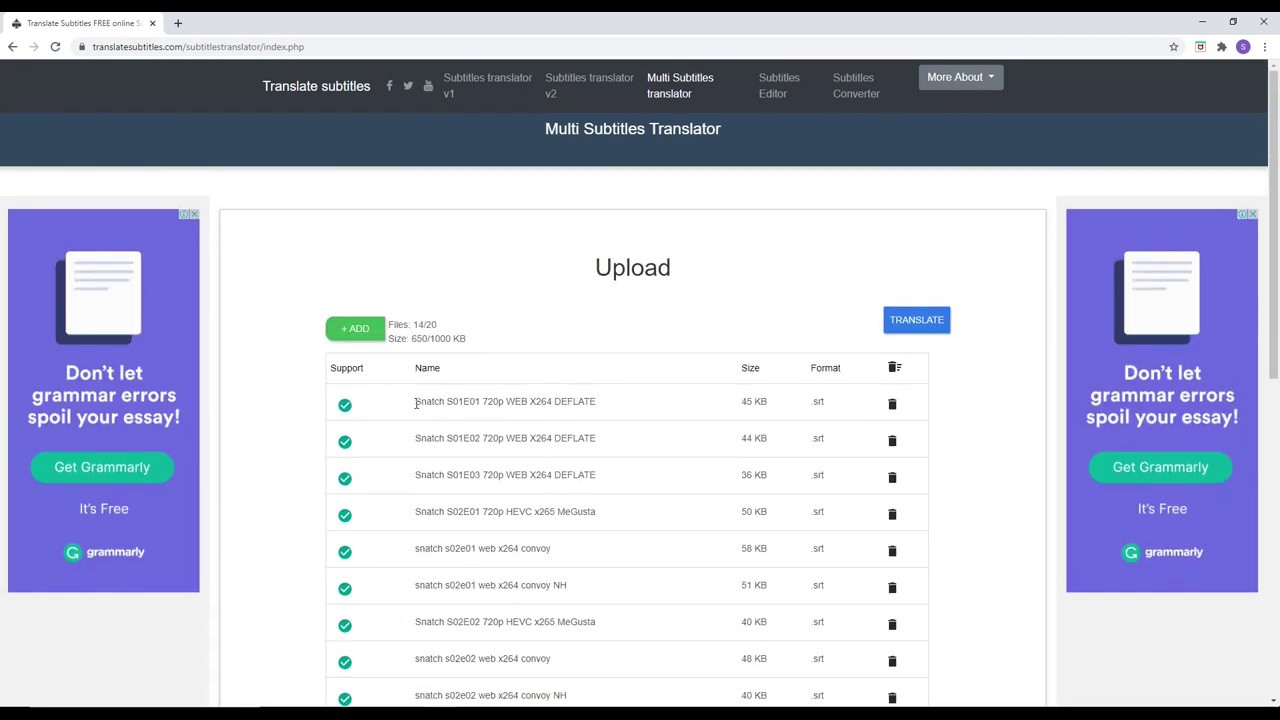The image size is (1280, 720).
Task: Reload the page
Action: point(55,47)
